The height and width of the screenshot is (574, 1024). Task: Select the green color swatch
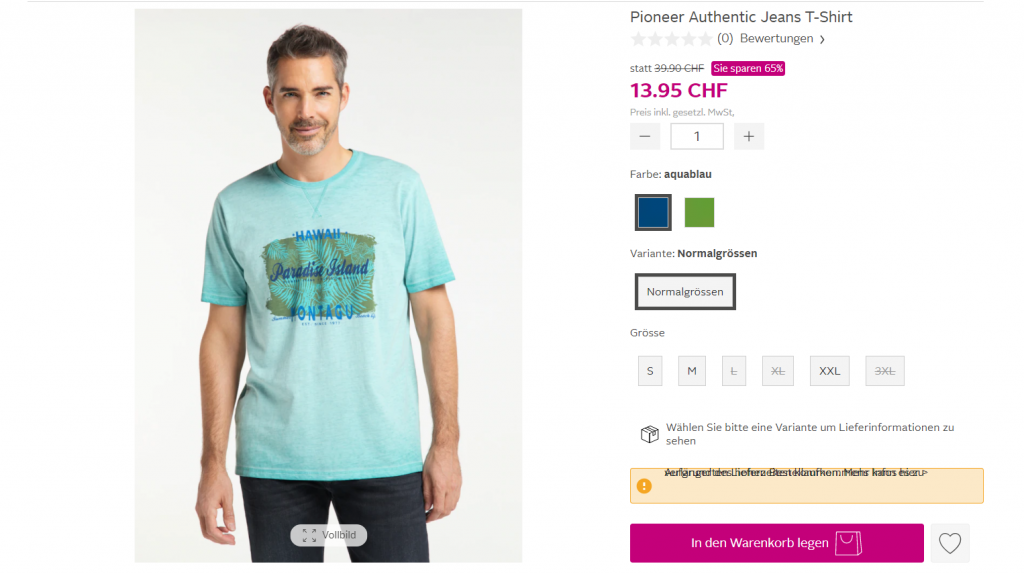(699, 212)
